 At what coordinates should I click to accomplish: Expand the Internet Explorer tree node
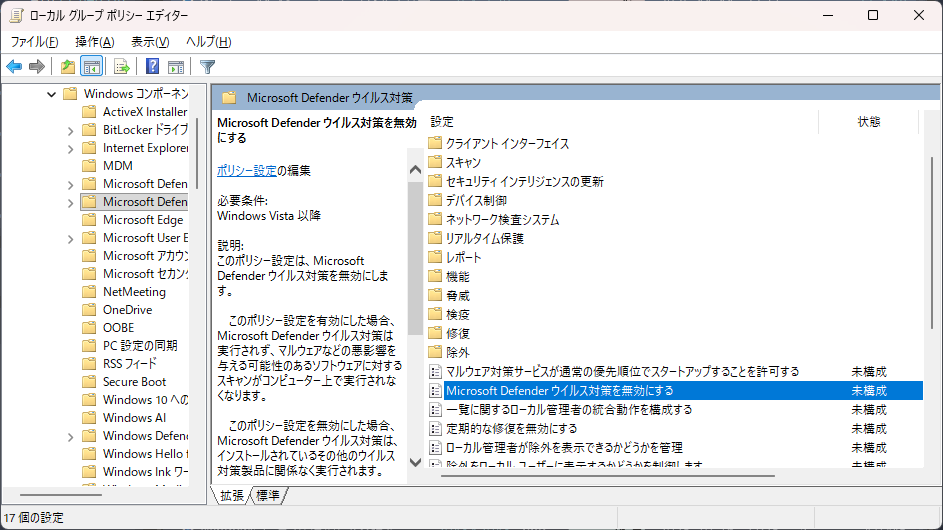(70, 148)
